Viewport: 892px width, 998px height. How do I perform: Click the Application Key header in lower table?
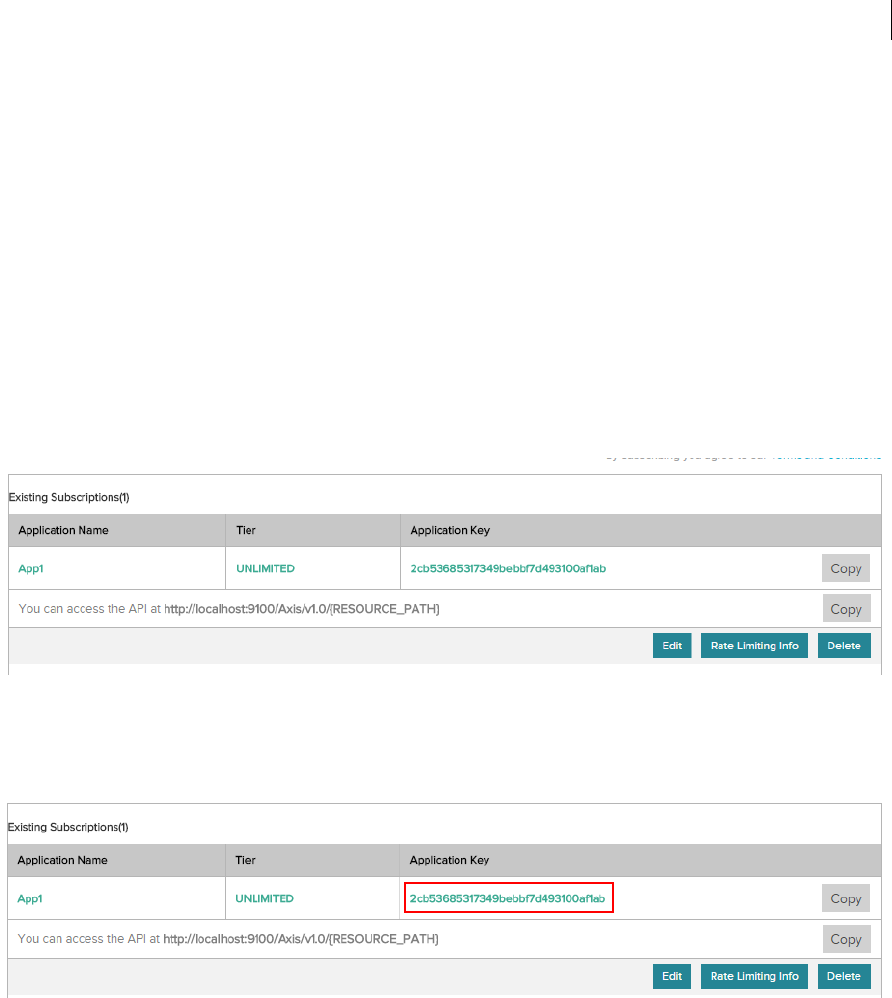449,861
